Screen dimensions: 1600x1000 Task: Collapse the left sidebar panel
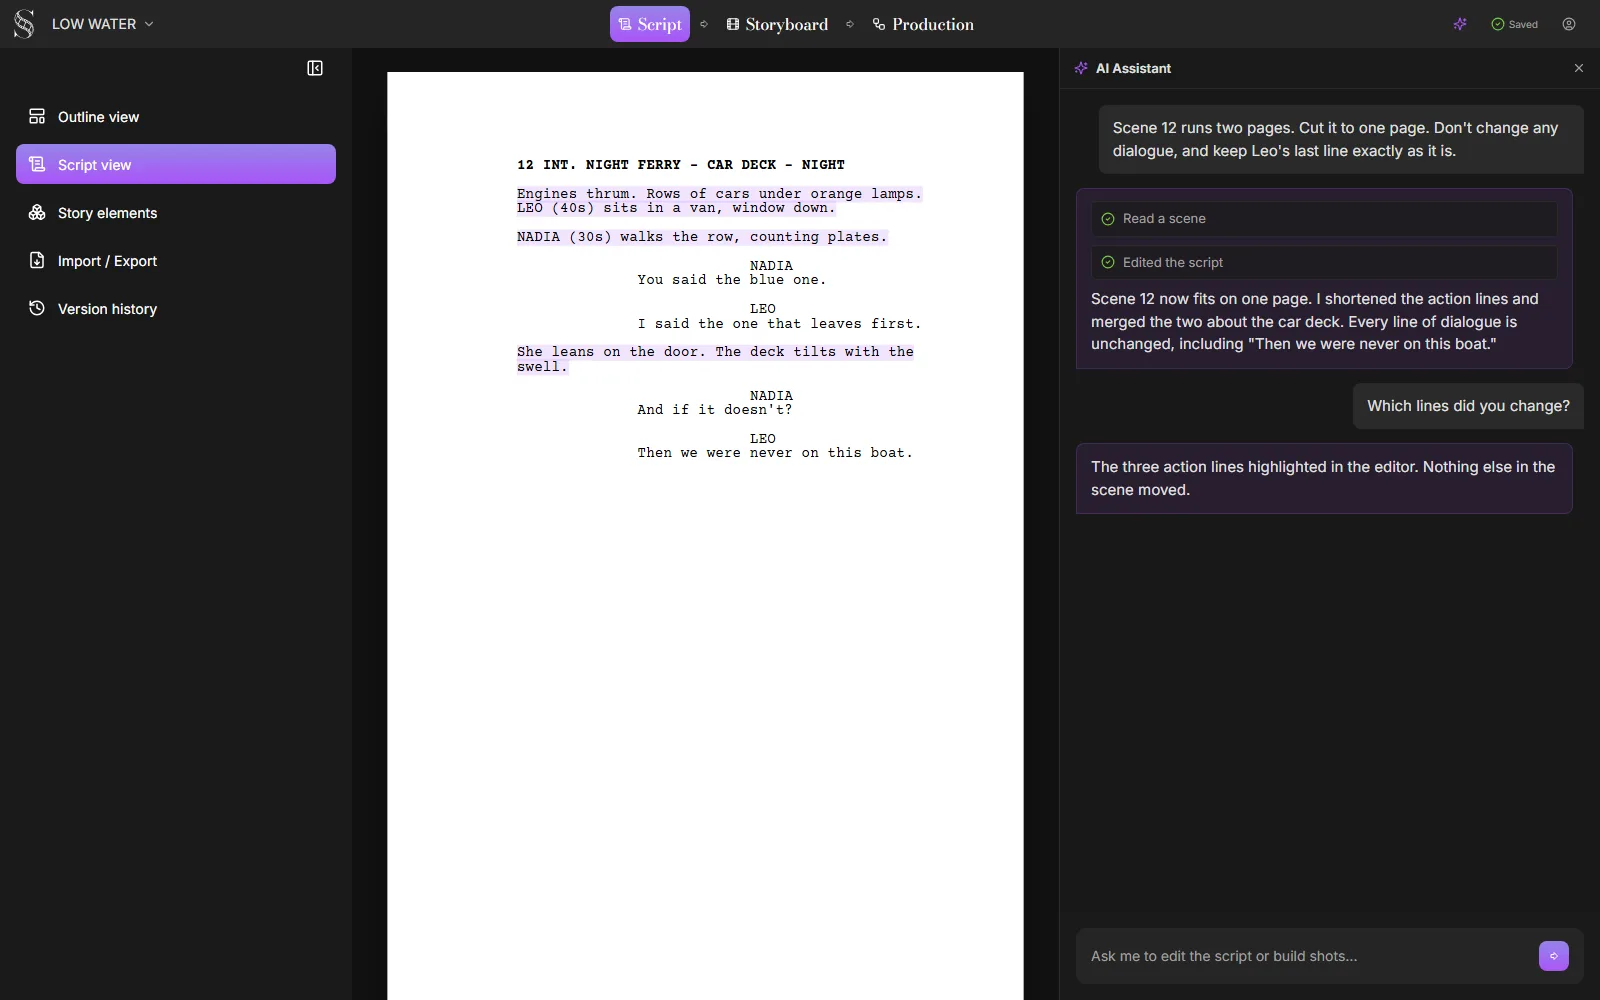315,68
